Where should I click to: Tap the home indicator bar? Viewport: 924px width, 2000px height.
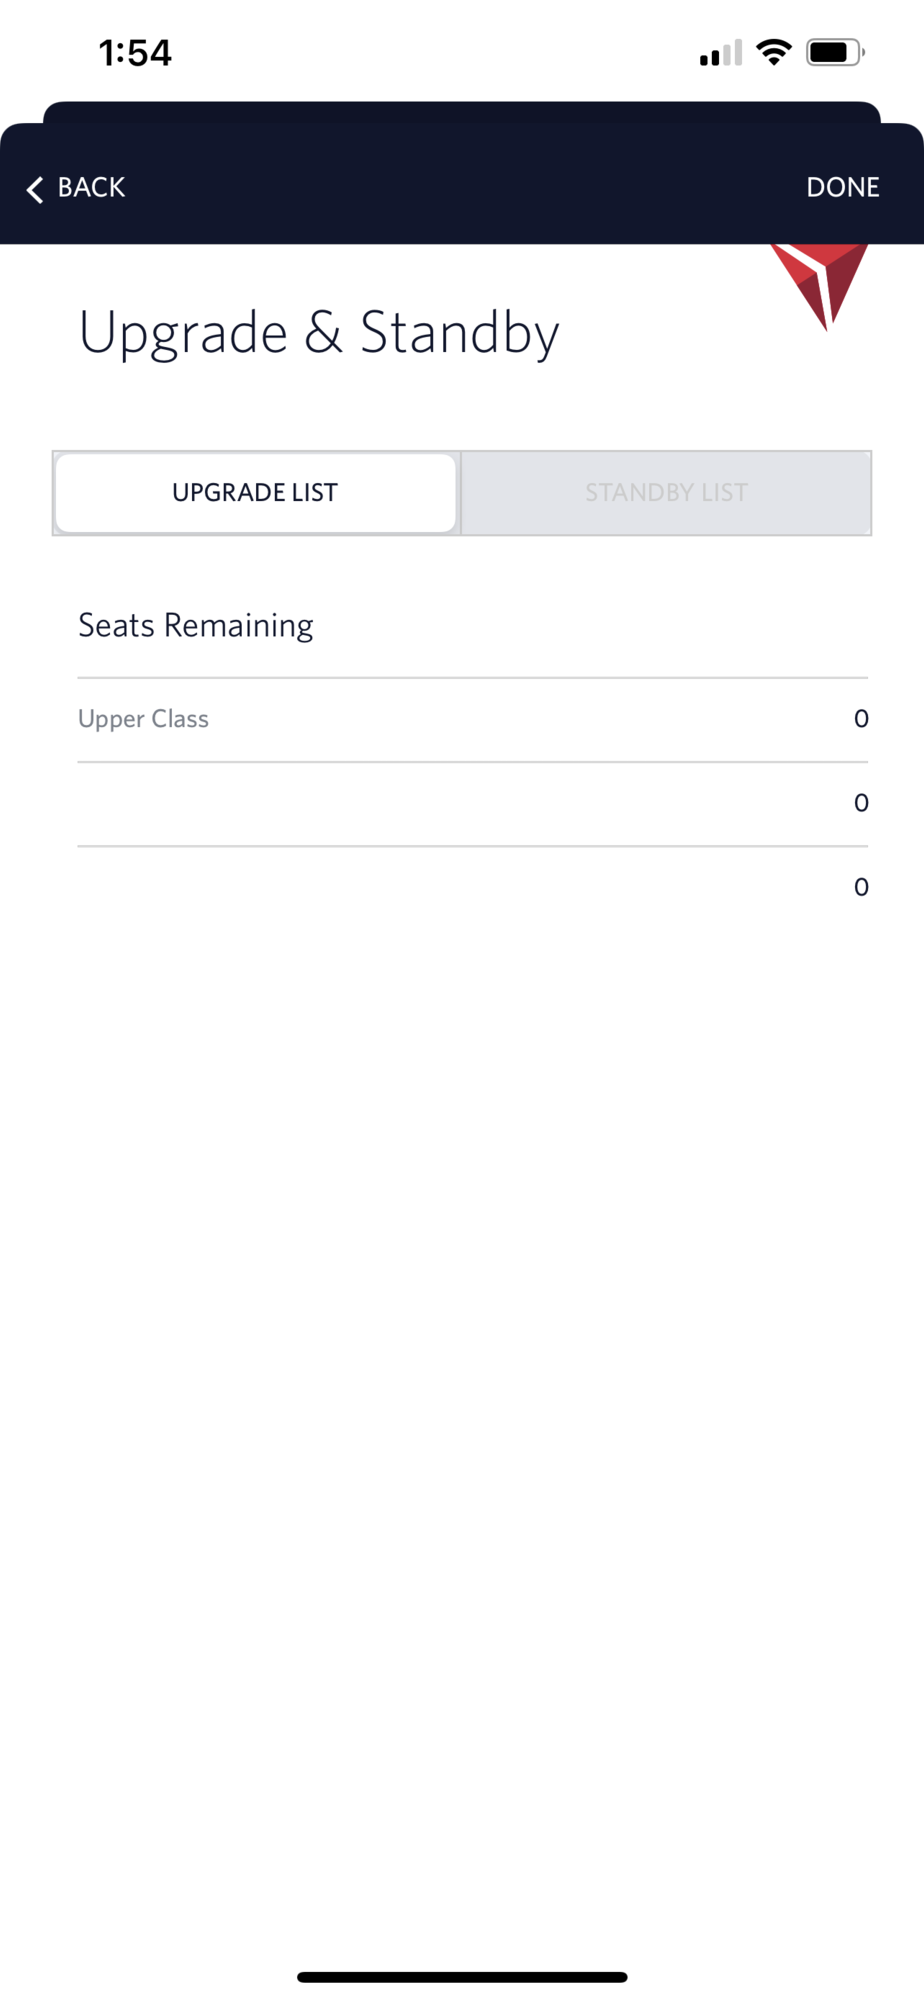click(462, 1977)
